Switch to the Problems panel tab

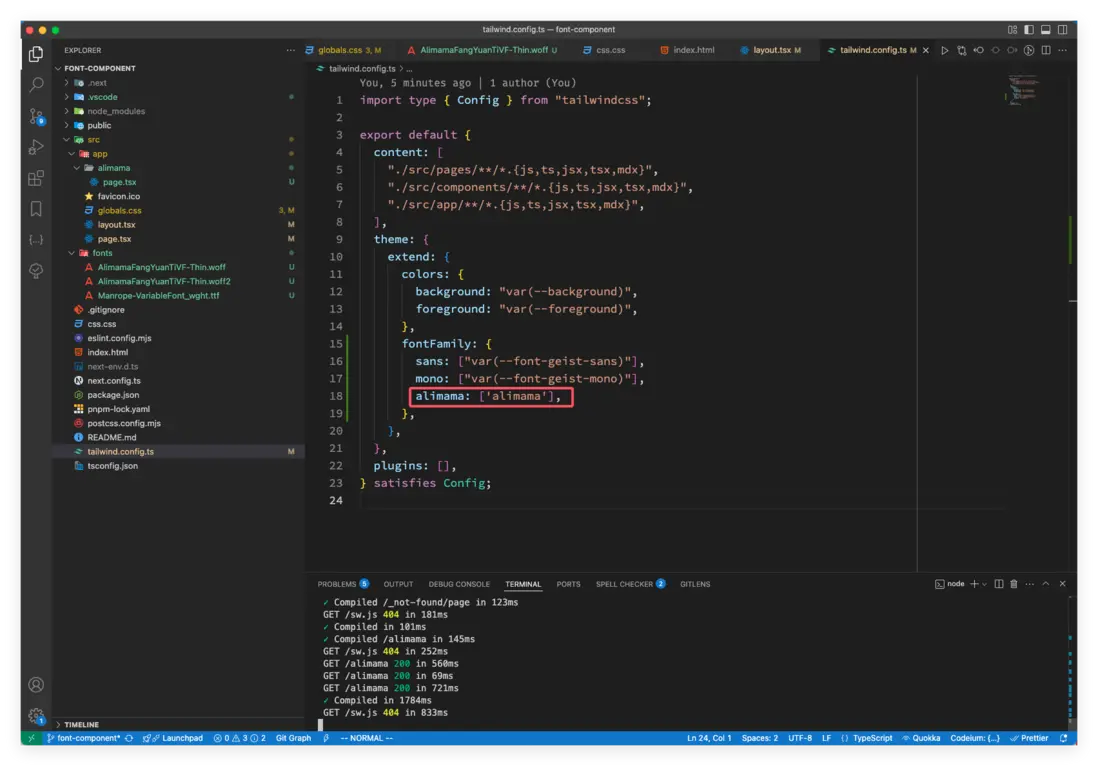[x=336, y=584]
